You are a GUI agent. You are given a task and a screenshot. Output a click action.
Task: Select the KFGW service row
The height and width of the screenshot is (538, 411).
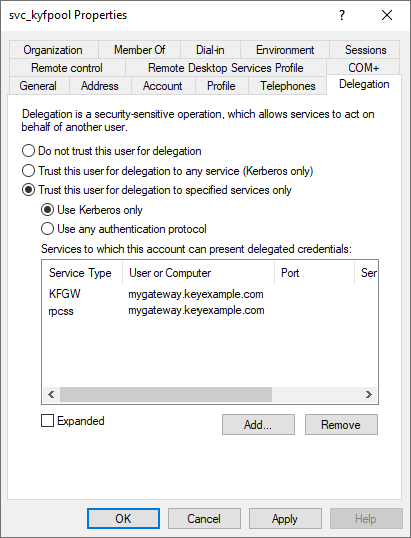click(210, 294)
